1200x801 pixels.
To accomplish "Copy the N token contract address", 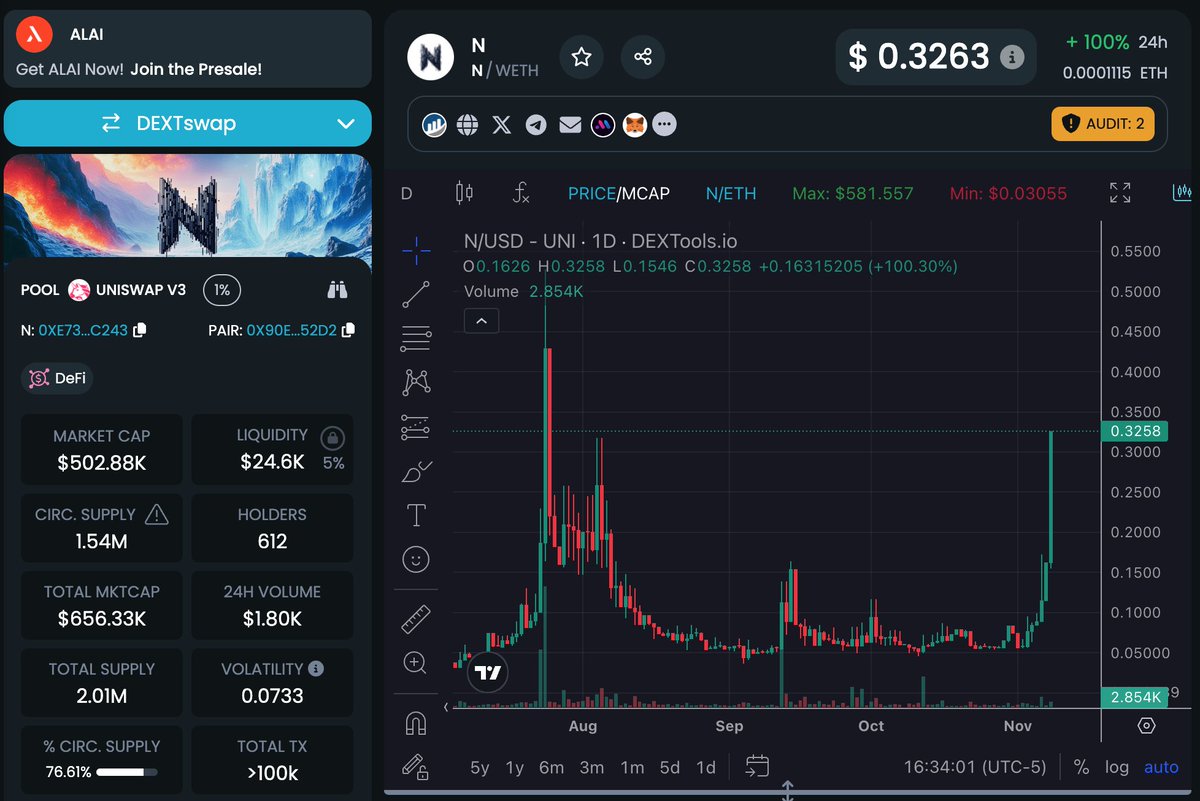I will click(140, 329).
